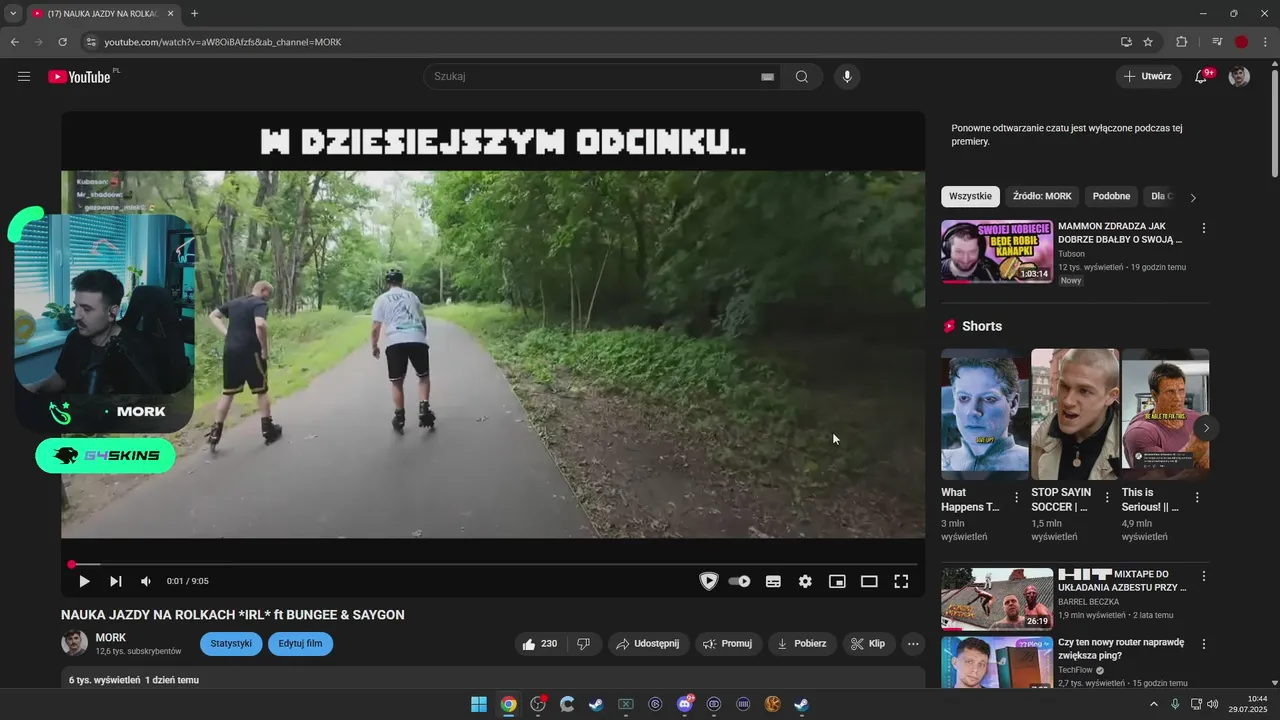Focus the YouTube Szukaj search field

coord(595,77)
